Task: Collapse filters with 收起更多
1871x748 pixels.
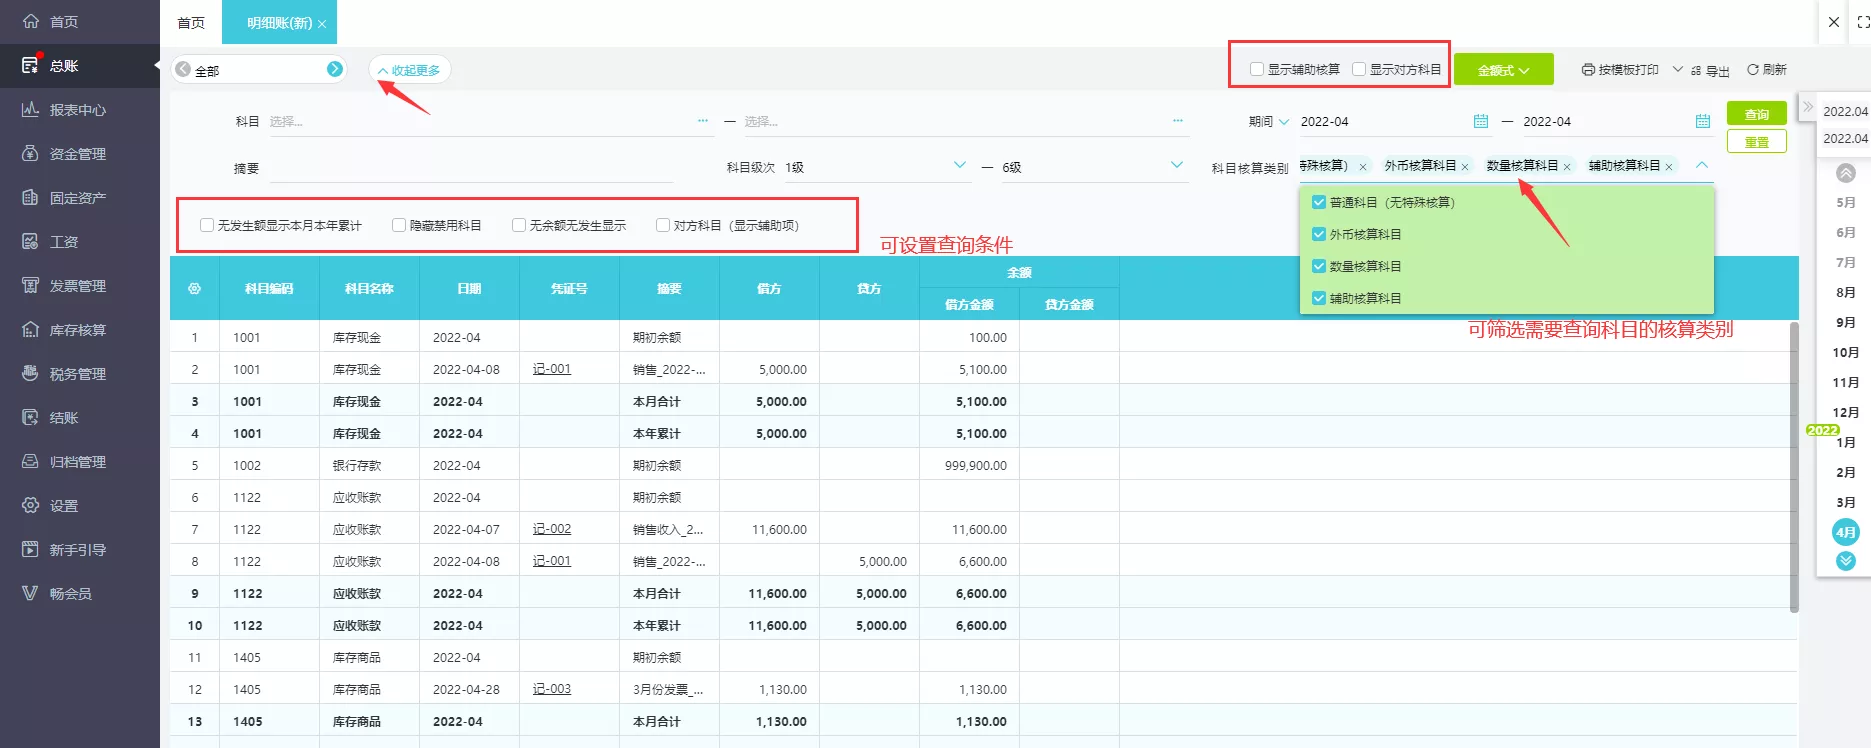Action: [410, 70]
